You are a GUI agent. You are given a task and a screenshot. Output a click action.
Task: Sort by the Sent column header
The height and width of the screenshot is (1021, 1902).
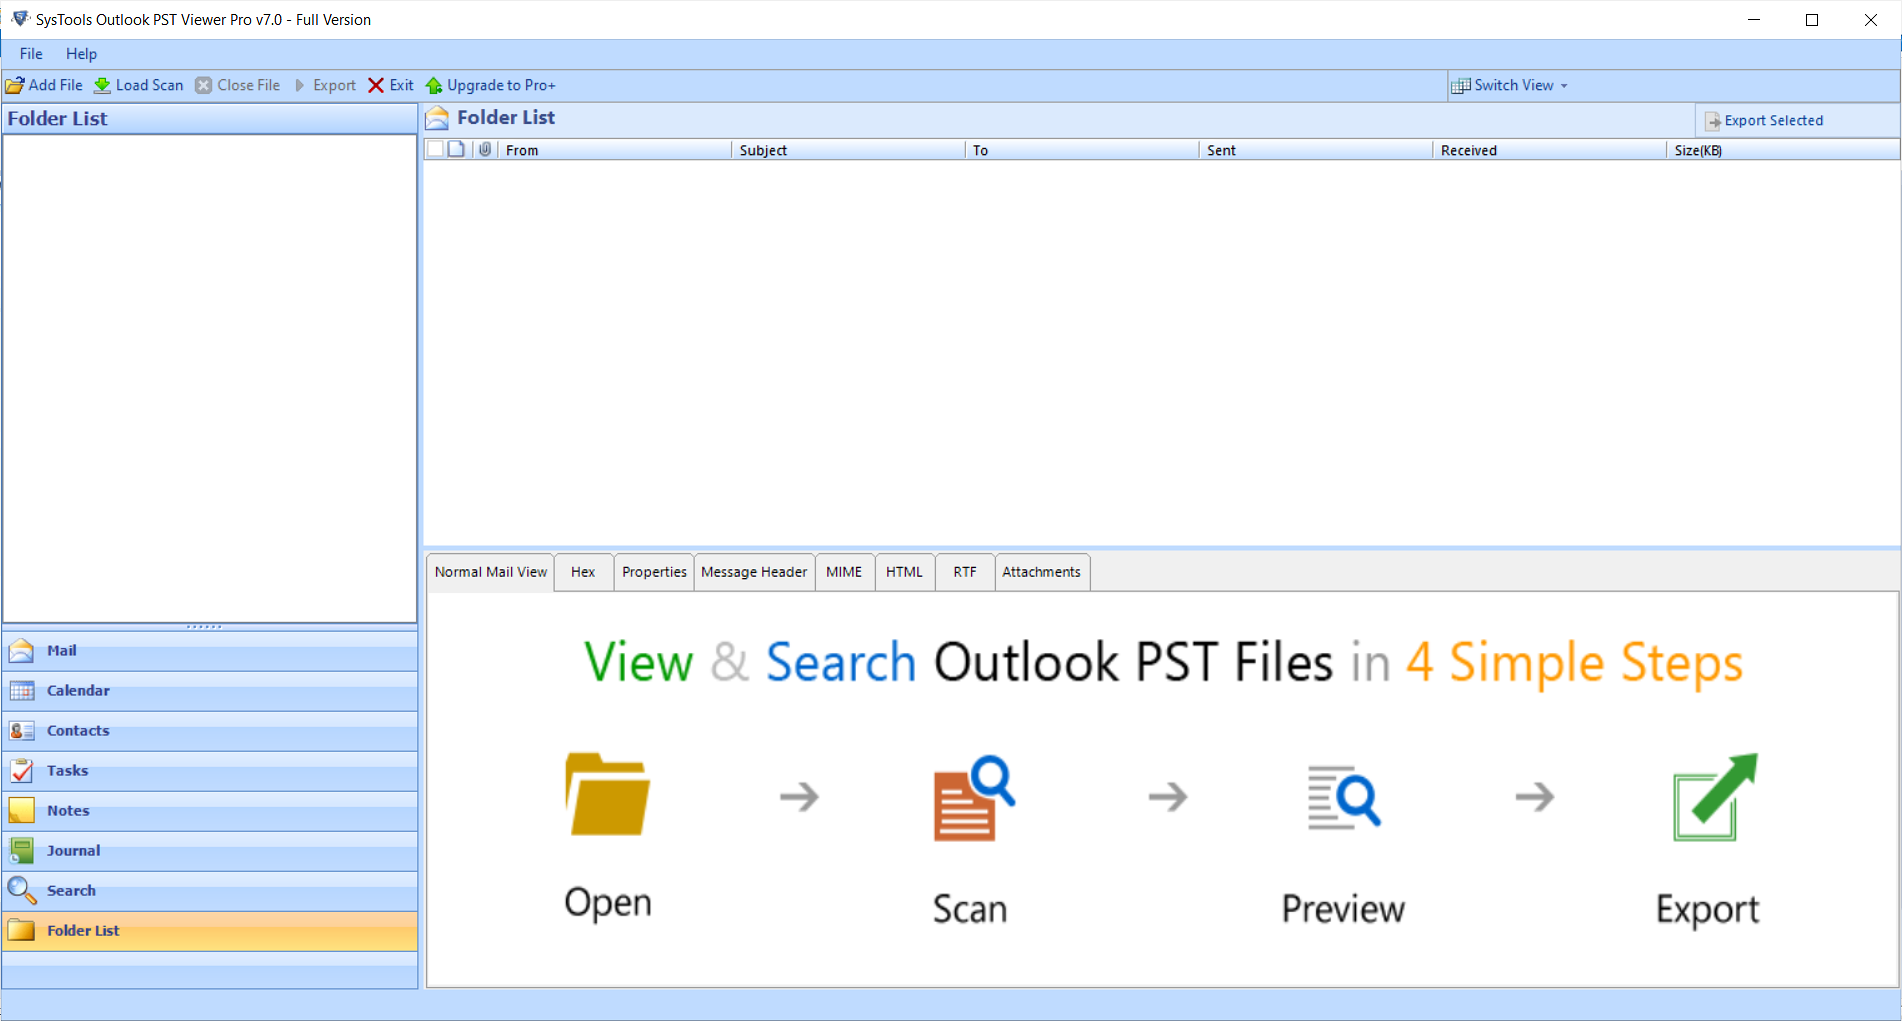pos(1316,150)
